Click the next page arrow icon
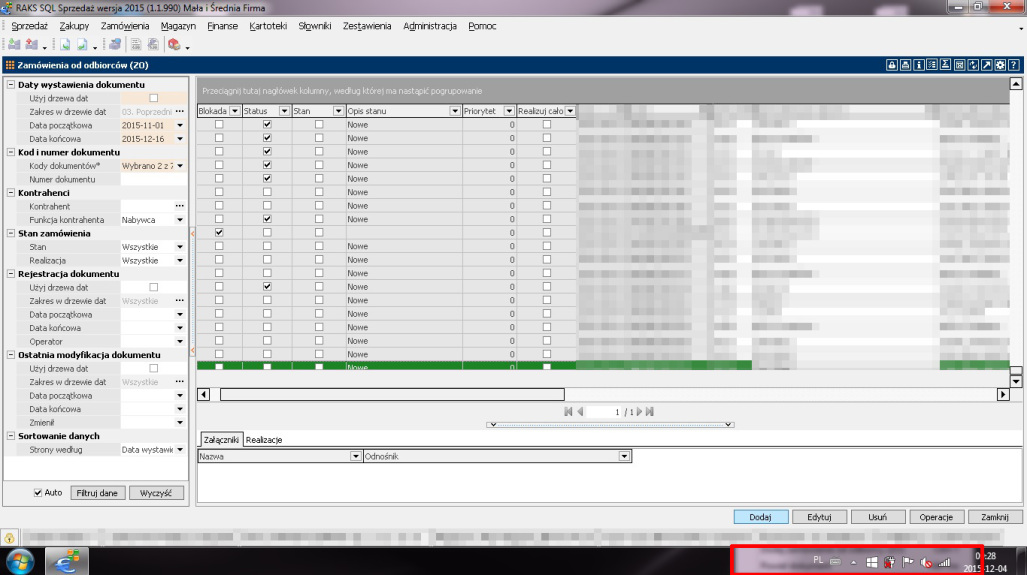The height and width of the screenshot is (575, 1027). [x=639, y=412]
